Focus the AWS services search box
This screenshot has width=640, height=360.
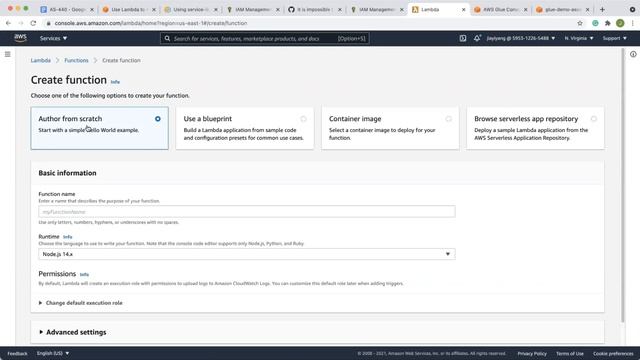265,38
